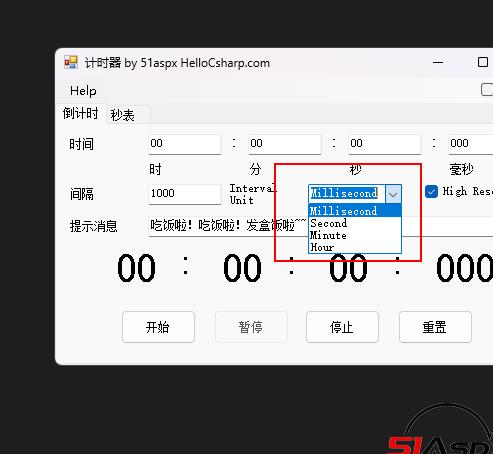The image size is (493, 454).
Task: Select the 倒计时 tab
Action: pyautogui.click(x=81, y=113)
